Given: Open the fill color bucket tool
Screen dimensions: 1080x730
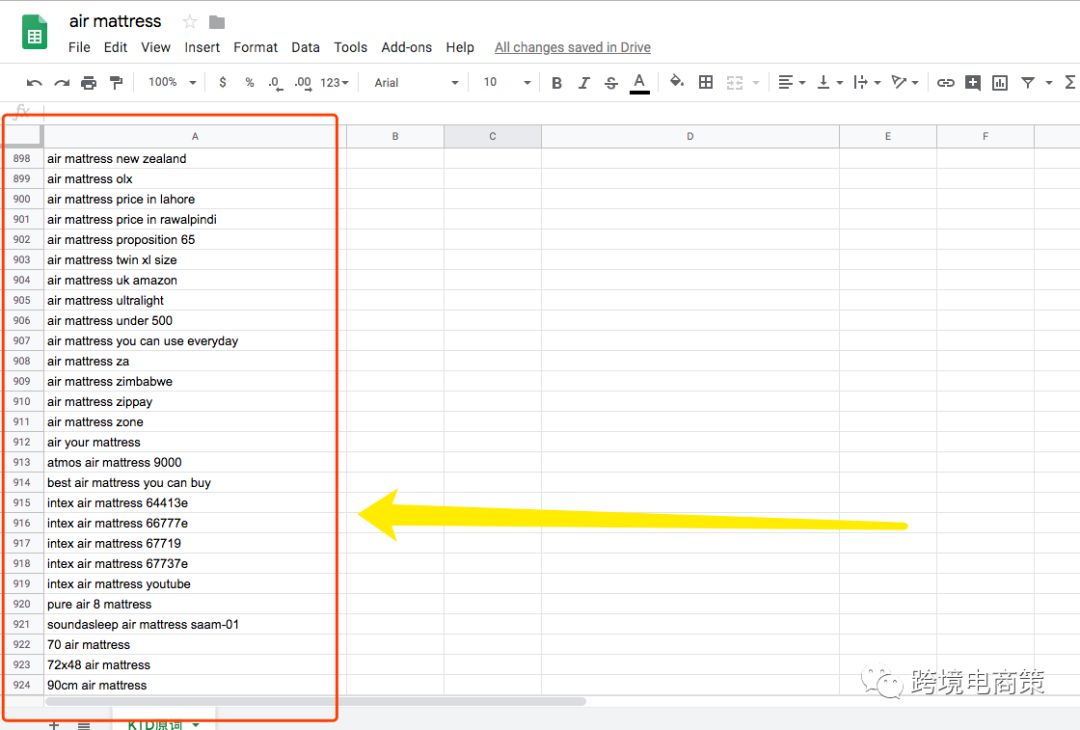Looking at the screenshot, I should pyautogui.click(x=677, y=82).
